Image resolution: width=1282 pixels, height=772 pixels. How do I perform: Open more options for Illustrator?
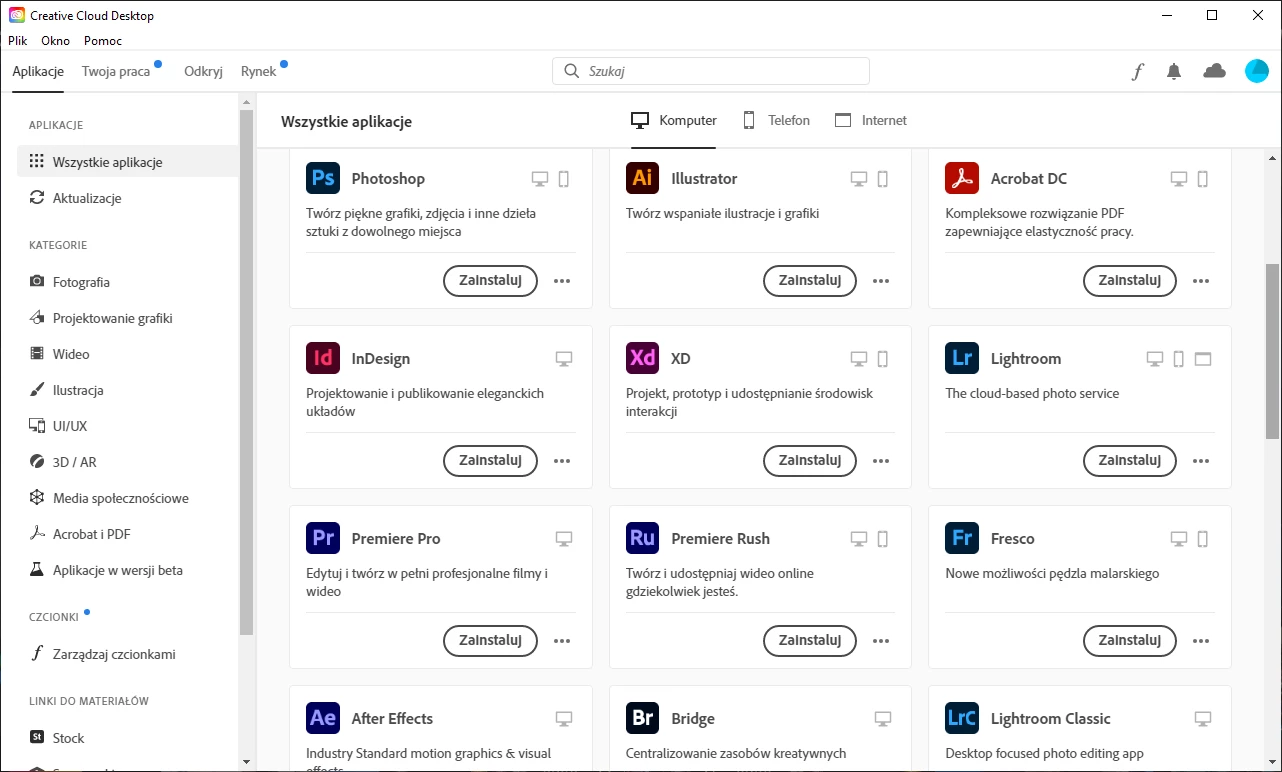(x=881, y=281)
